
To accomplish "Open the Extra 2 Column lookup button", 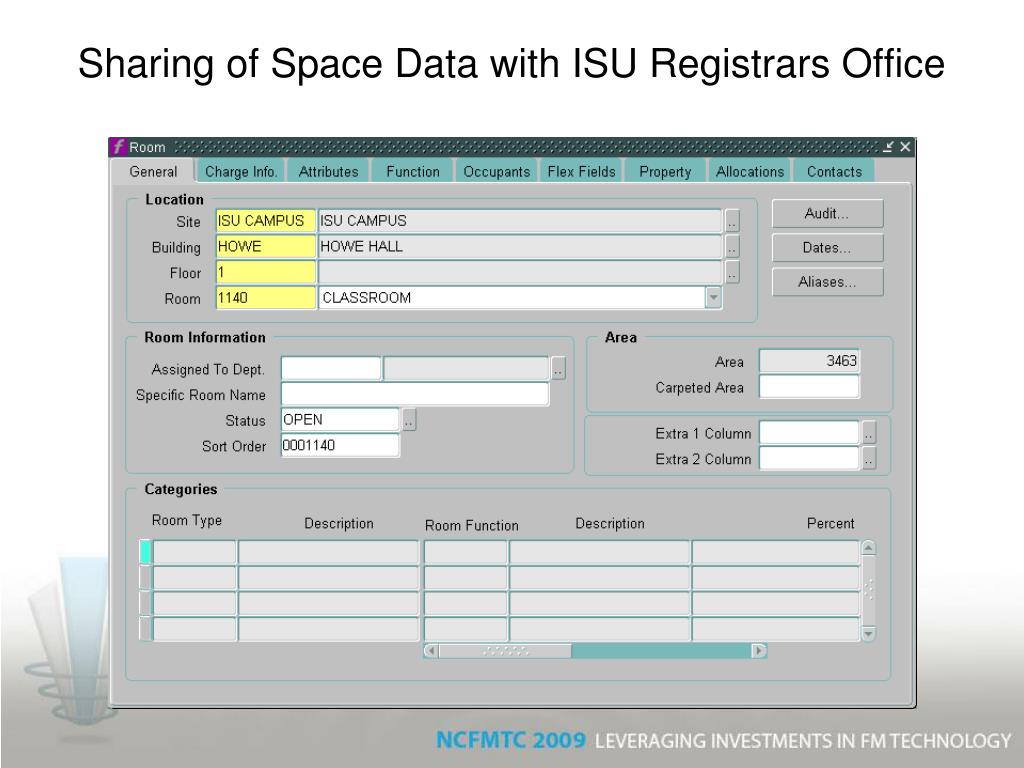I will pos(869,458).
